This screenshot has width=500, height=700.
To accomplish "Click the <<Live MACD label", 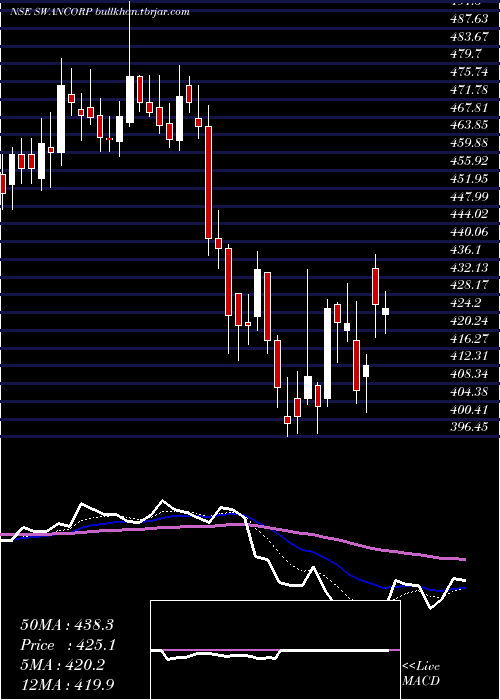I will tap(421, 674).
